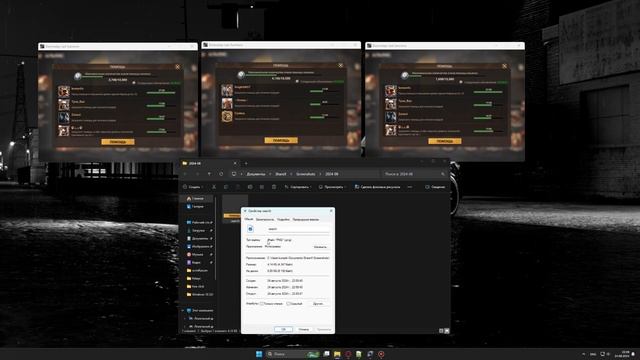Click the Explorer search box

[x=413, y=174]
